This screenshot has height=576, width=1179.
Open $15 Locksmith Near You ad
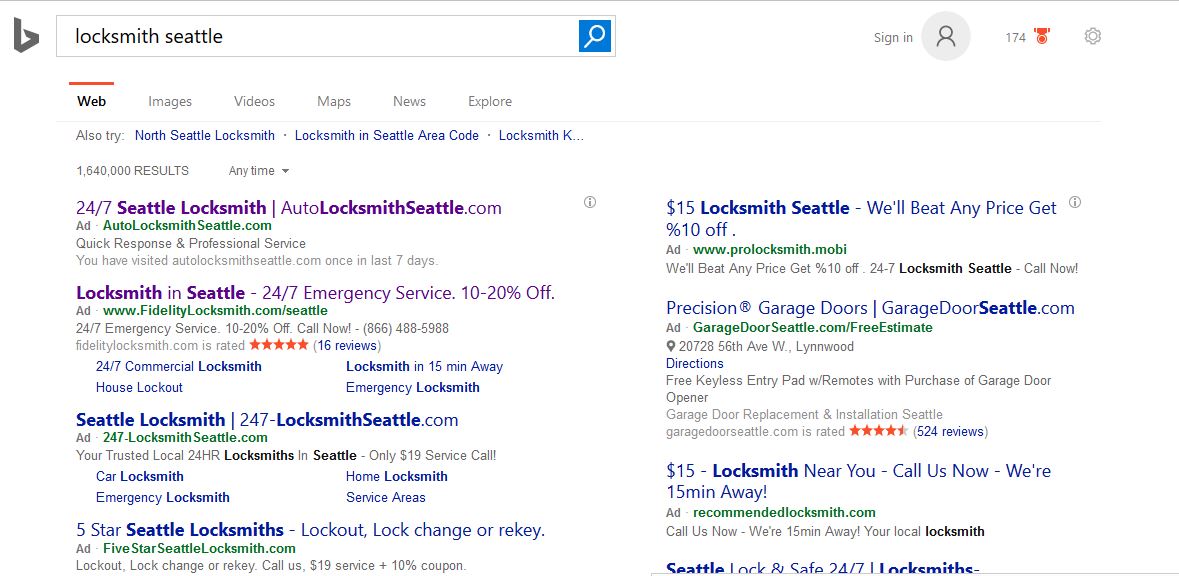(x=859, y=481)
